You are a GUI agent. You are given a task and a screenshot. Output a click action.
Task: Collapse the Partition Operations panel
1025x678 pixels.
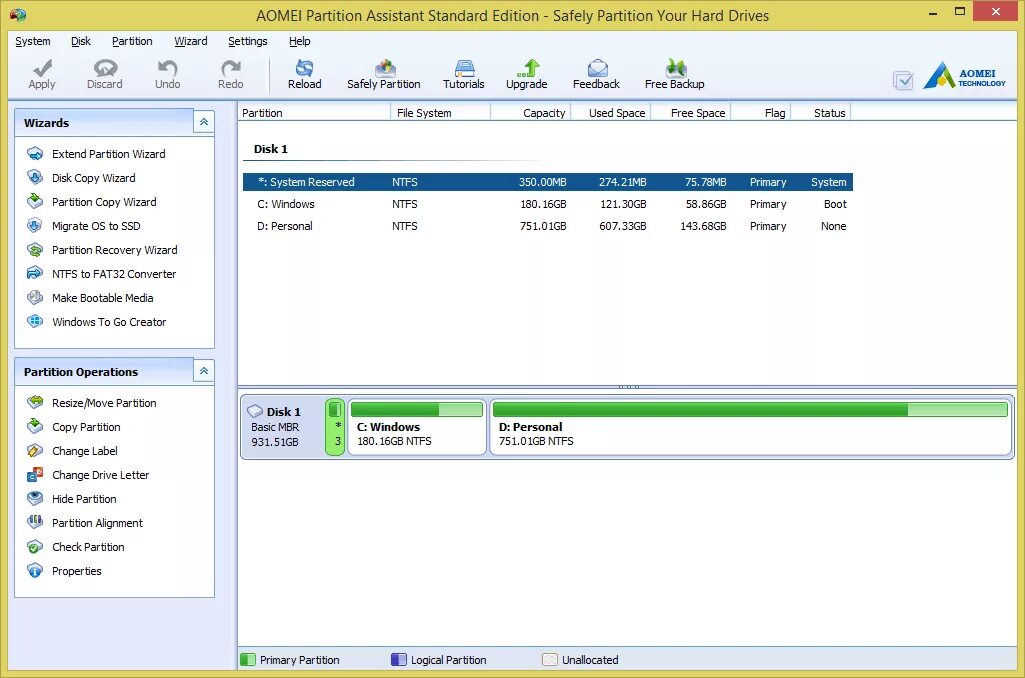pos(204,371)
